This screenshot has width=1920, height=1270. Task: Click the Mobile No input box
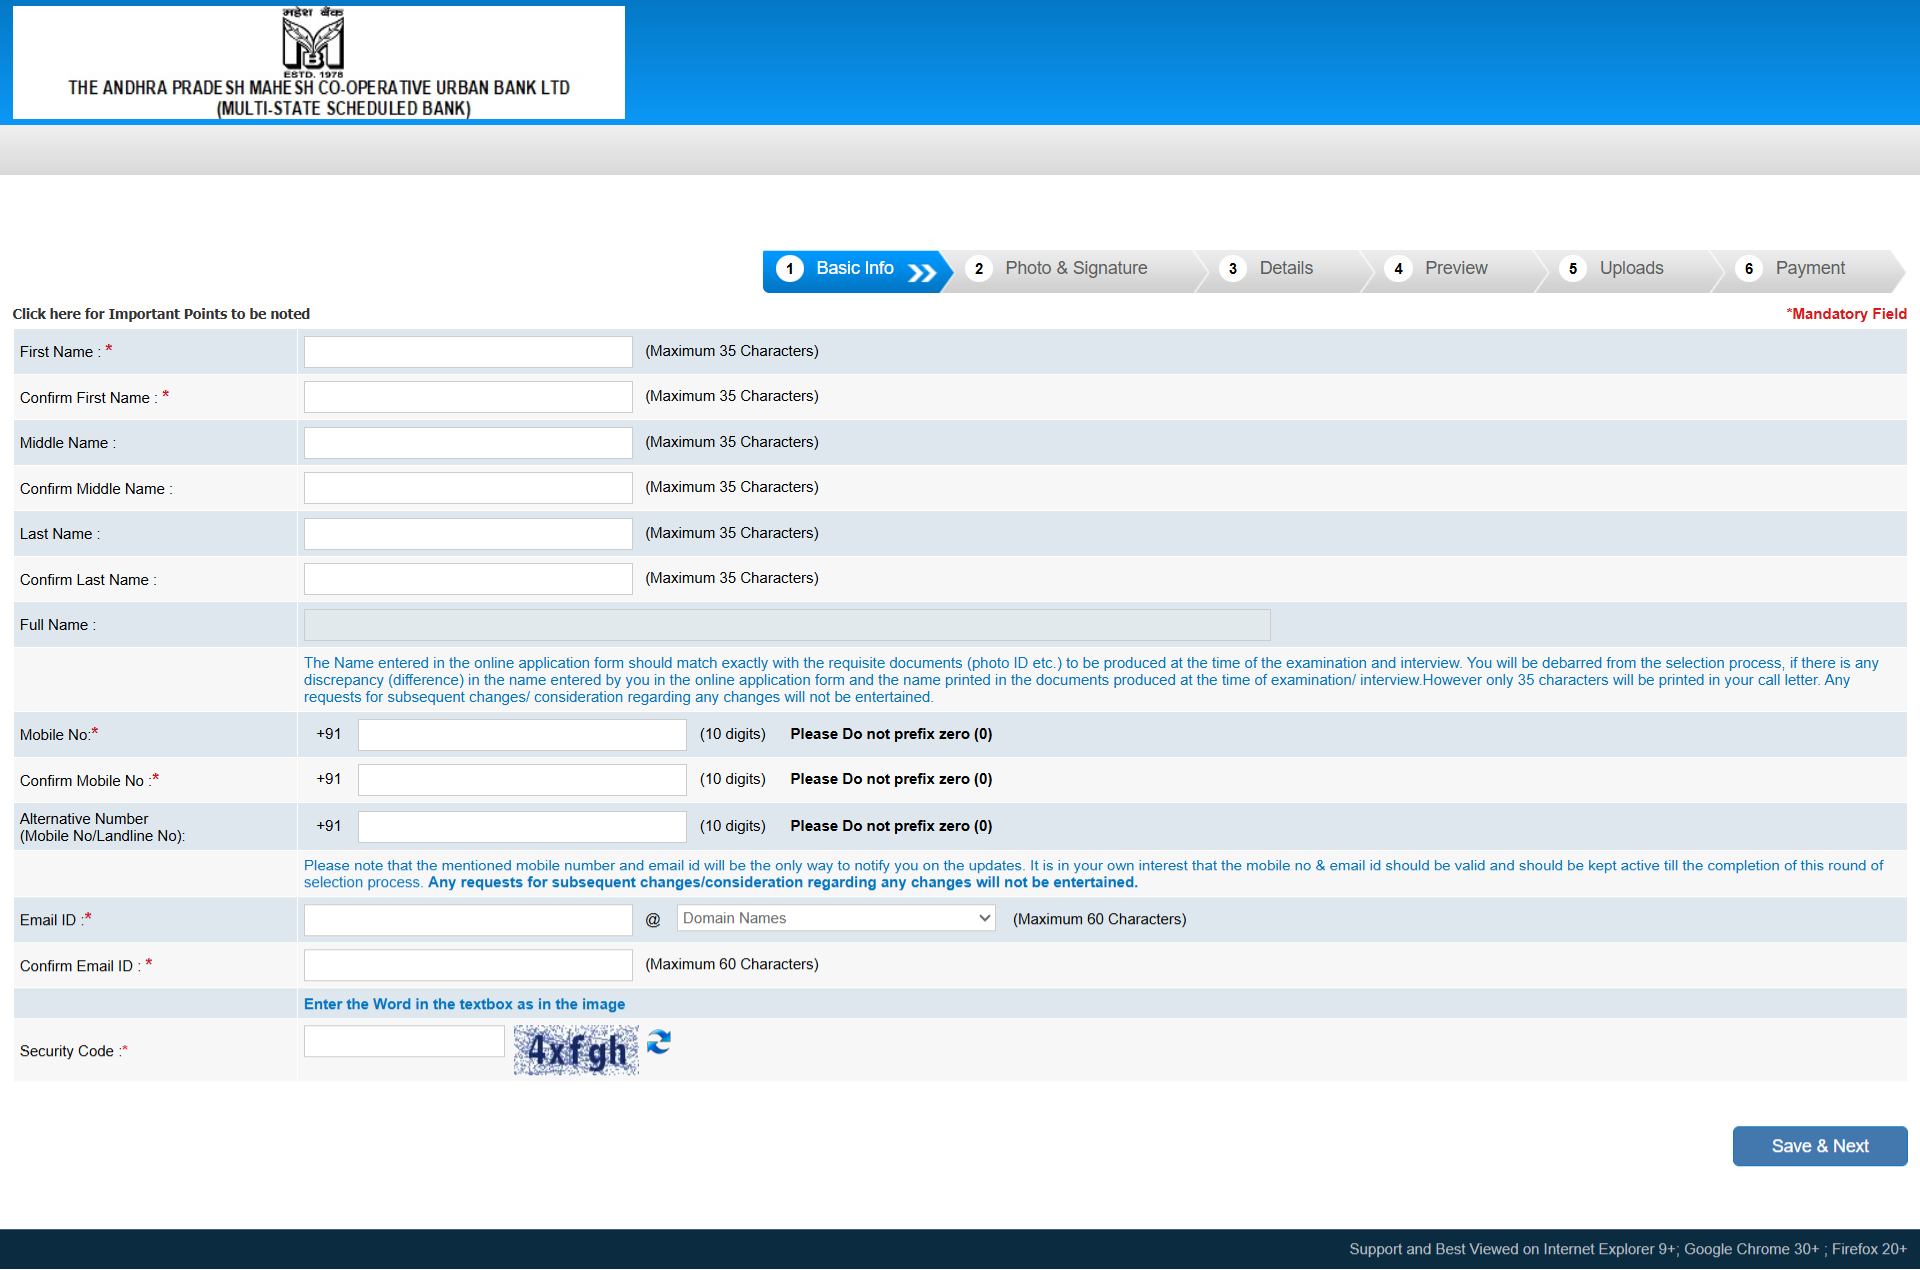522,735
